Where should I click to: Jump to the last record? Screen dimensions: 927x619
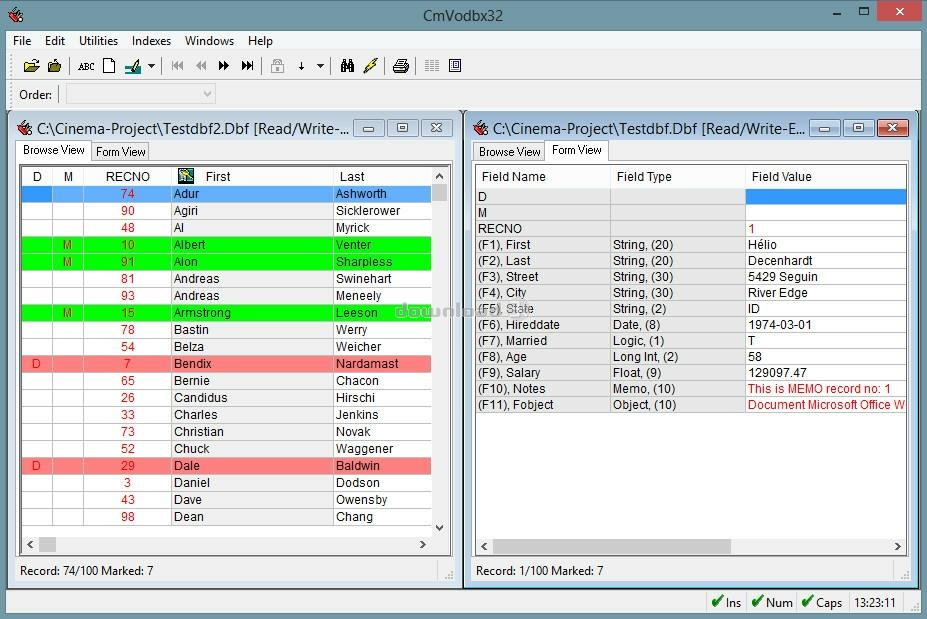point(247,66)
